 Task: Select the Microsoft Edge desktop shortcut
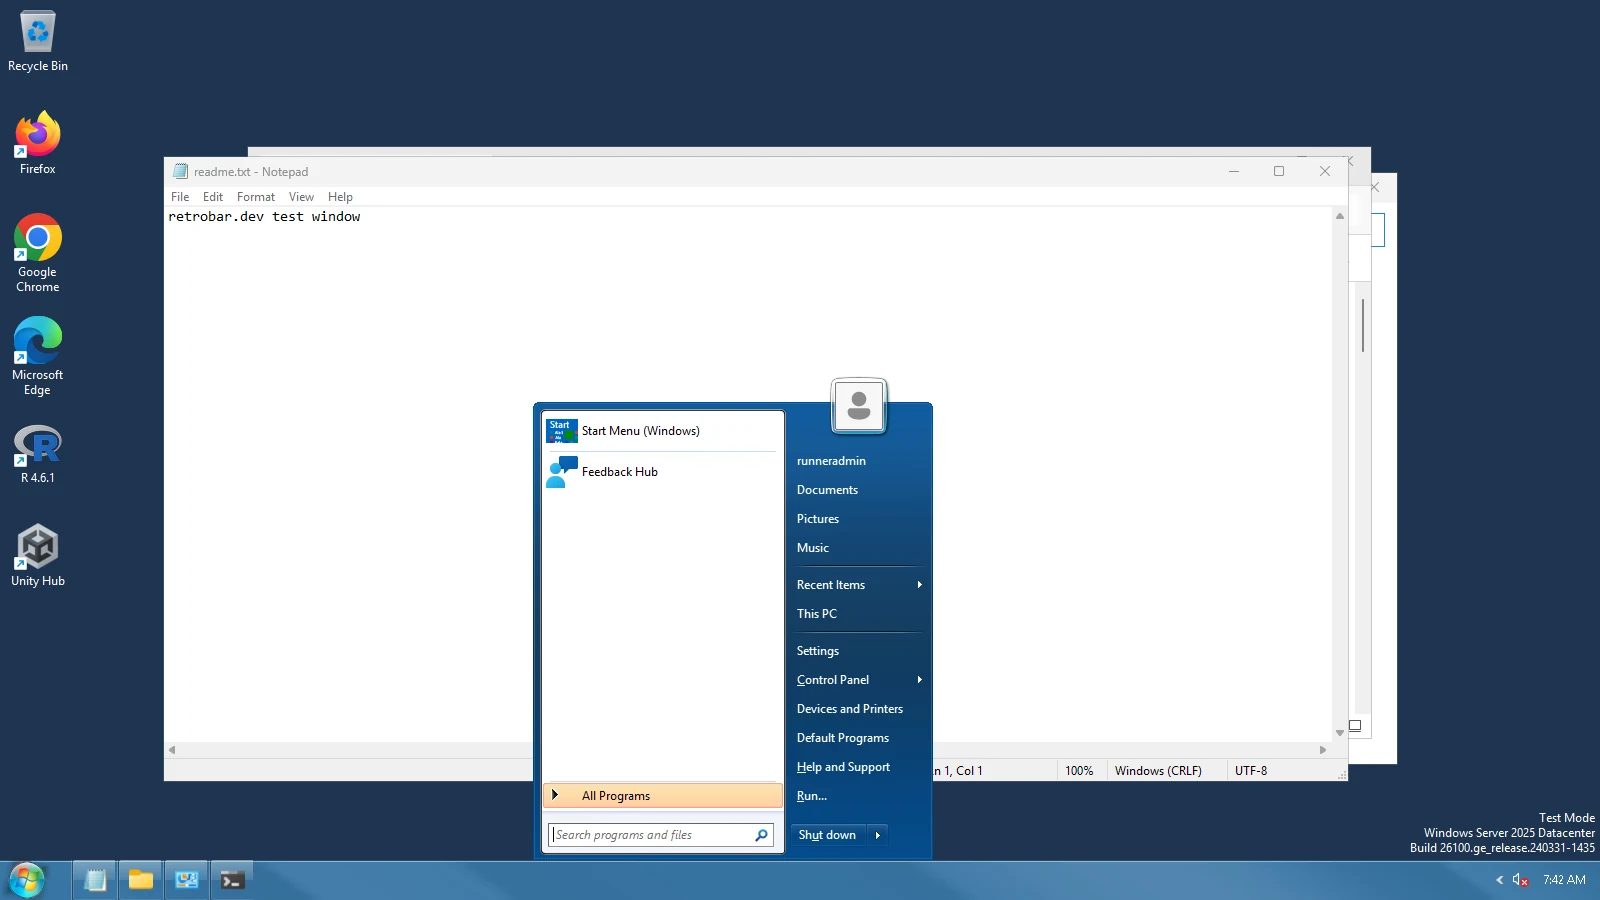click(x=38, y=356)
